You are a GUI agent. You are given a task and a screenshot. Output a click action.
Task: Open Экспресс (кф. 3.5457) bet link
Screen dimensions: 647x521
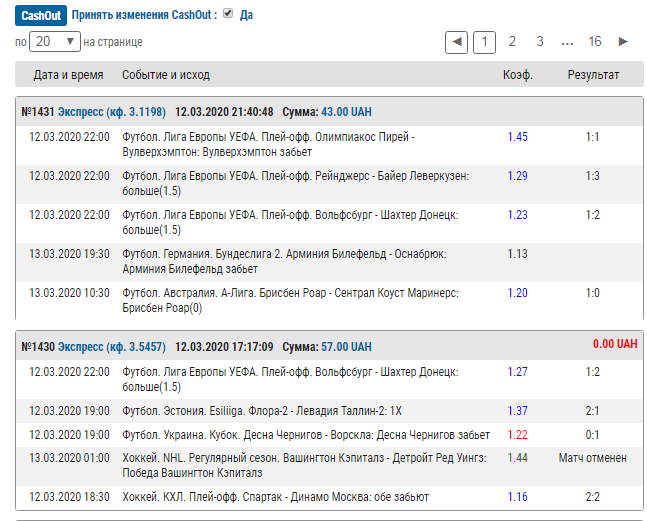[112, 347]
